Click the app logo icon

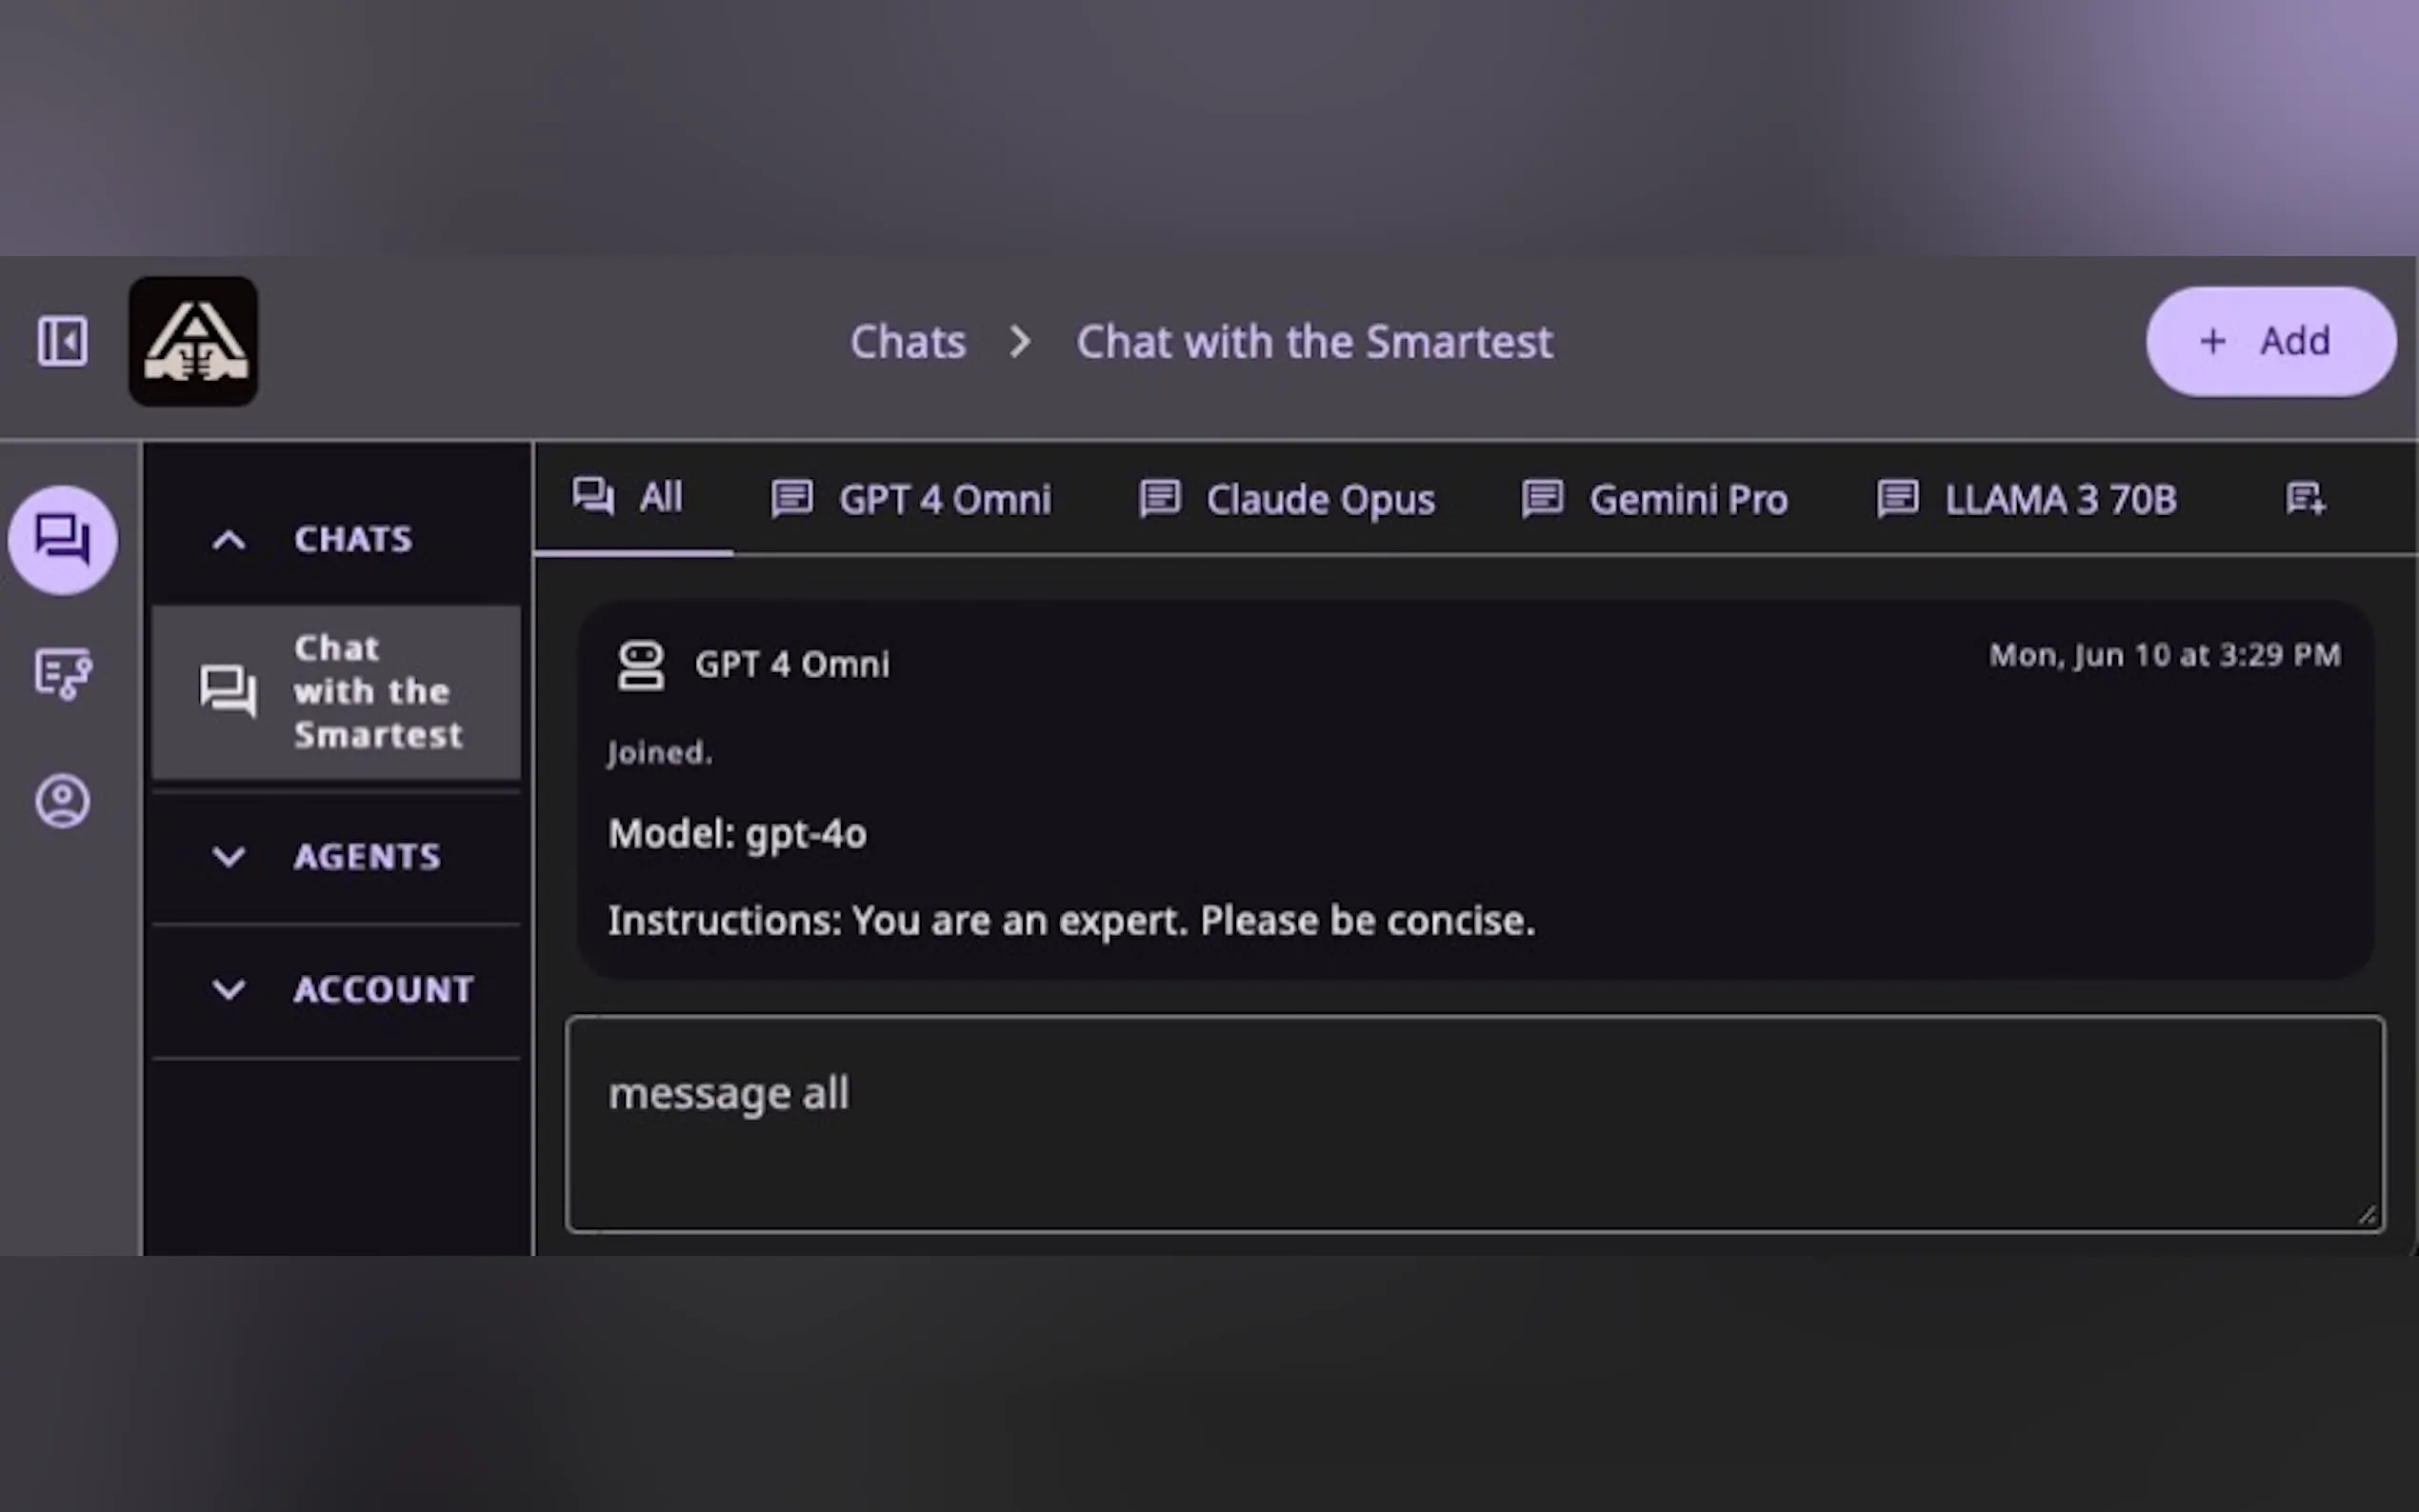click(193, 342)
